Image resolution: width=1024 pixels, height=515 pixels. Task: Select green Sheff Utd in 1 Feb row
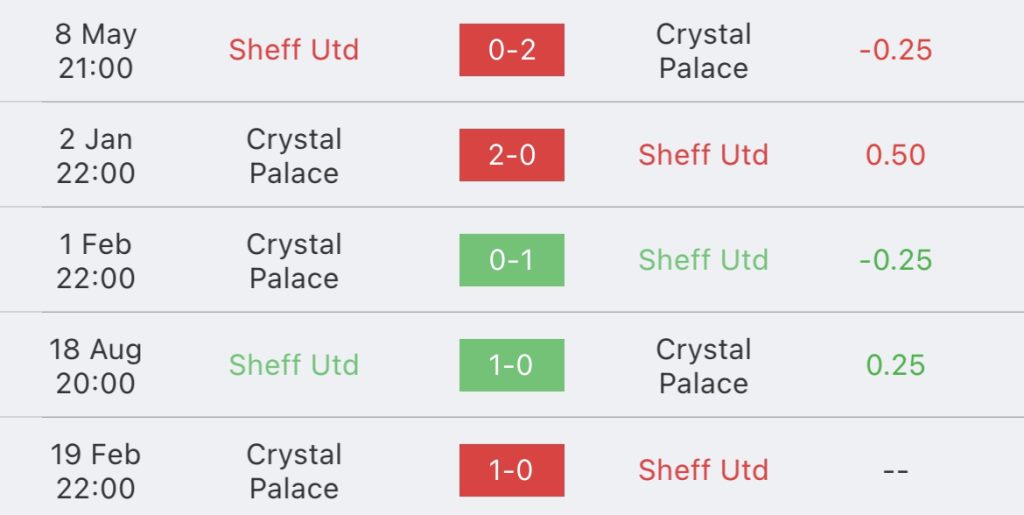click(703, 260)
